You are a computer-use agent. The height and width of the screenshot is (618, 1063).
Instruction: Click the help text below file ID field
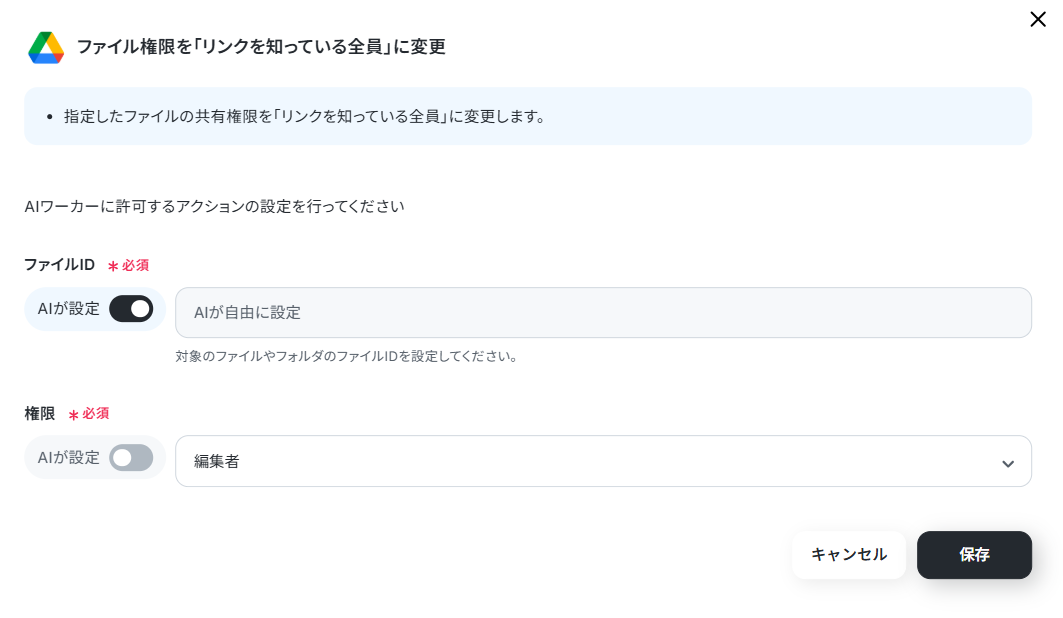[x=346, y=356]
